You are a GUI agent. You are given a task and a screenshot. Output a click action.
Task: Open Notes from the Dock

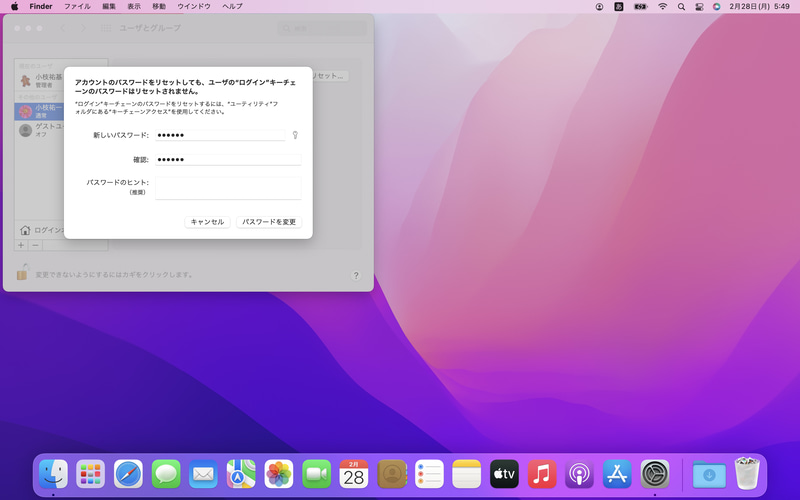coord(466,474)
